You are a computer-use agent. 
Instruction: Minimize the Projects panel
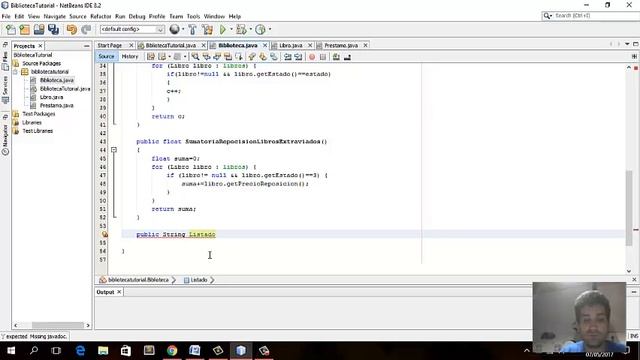point(87,46)
